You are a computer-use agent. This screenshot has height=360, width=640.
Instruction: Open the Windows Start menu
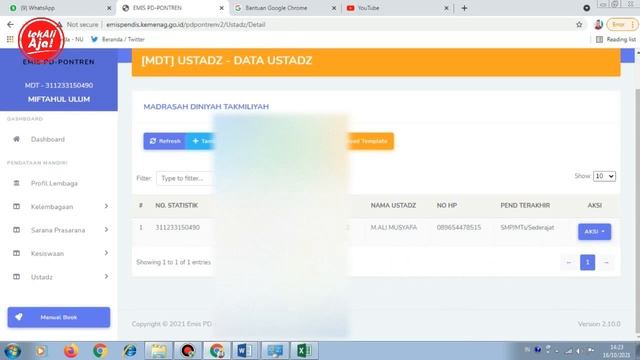pyautogui.click(x=12, y=351)
